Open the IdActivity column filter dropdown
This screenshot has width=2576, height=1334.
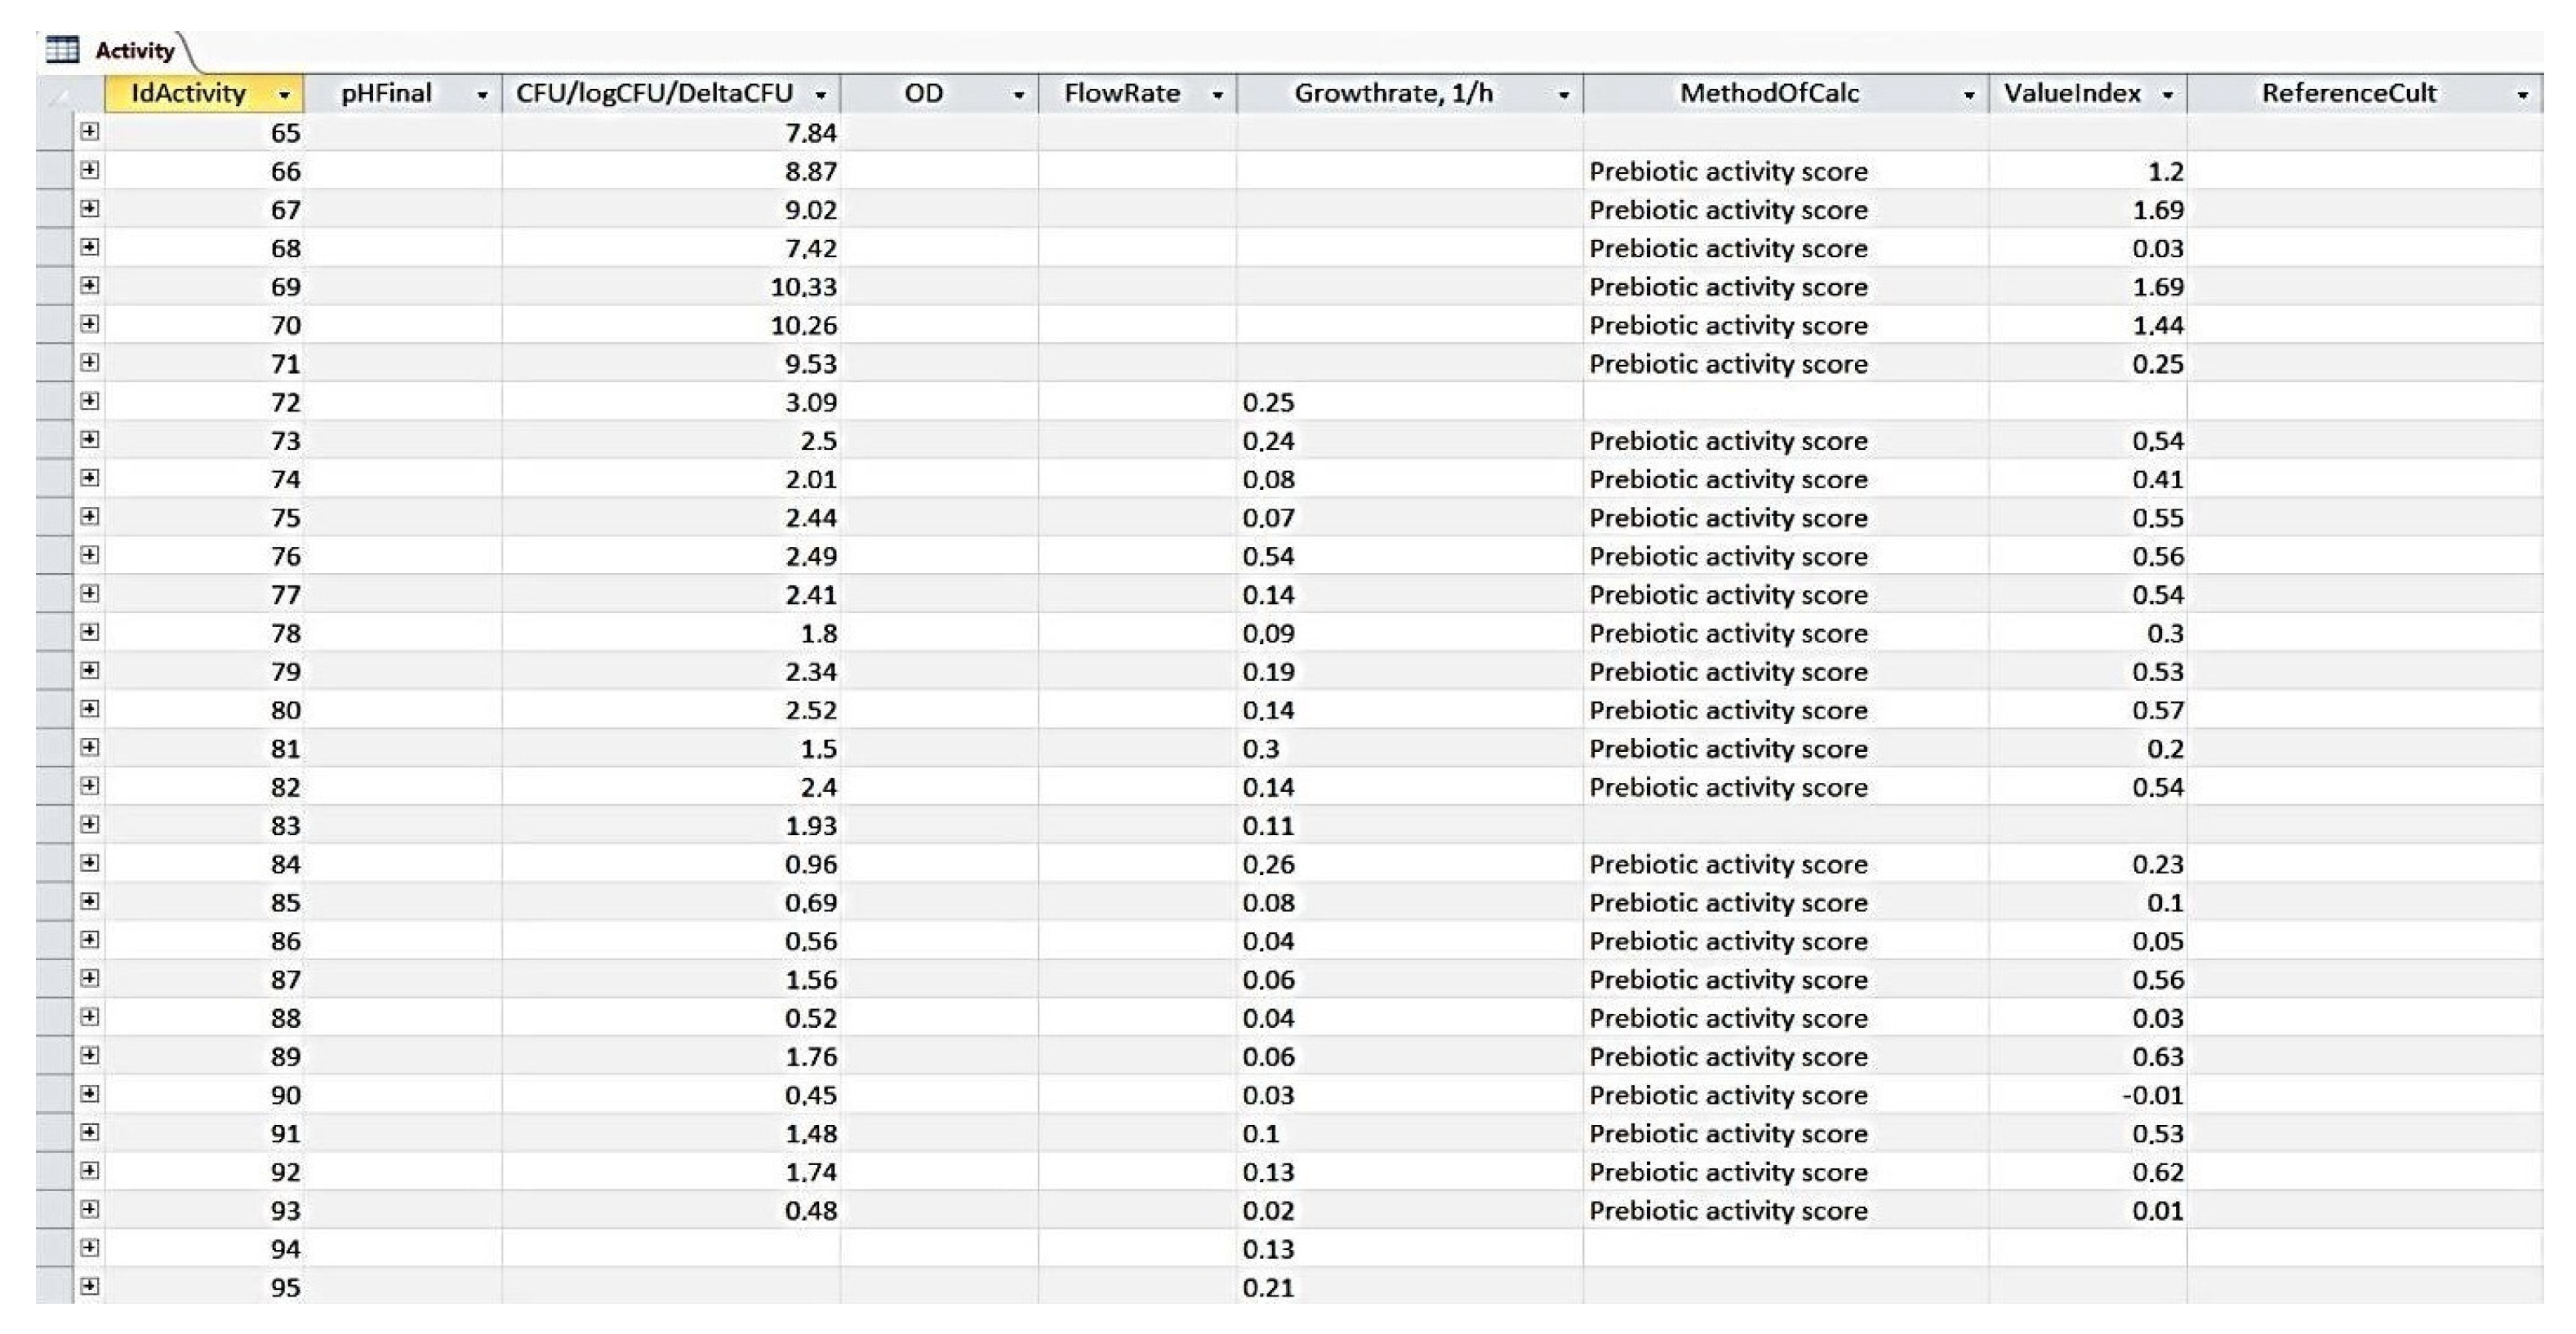coord(284,95)
